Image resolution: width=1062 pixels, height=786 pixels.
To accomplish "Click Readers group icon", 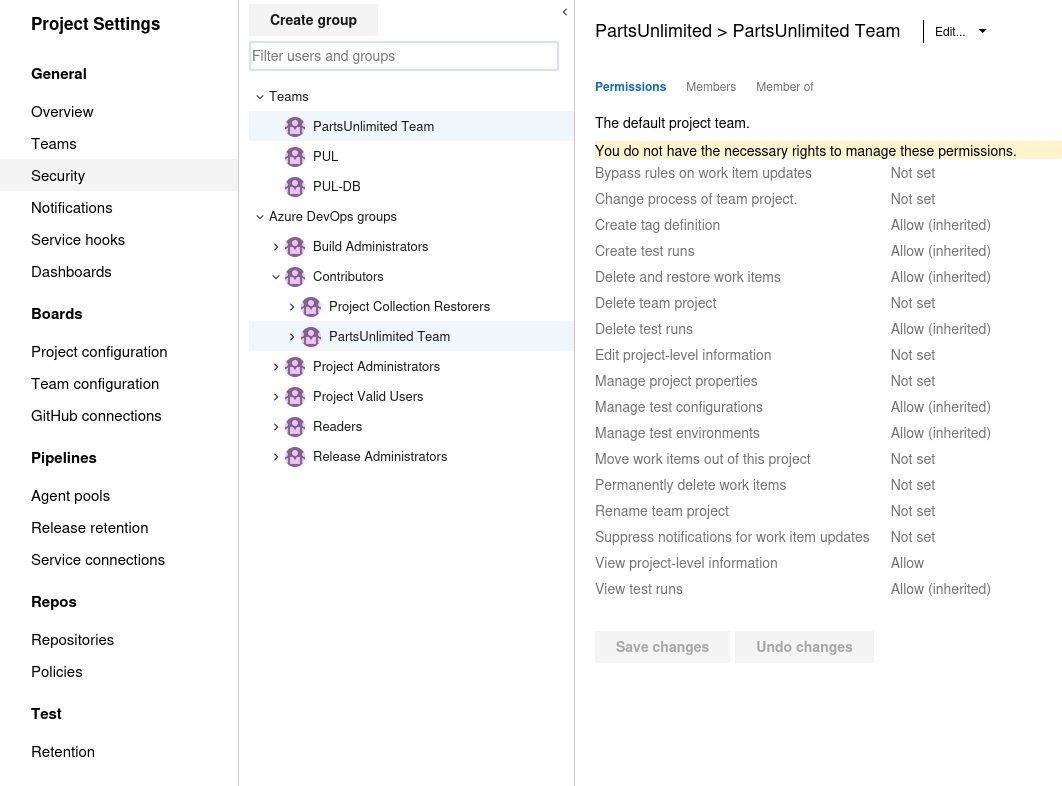I will pos(295,426).
